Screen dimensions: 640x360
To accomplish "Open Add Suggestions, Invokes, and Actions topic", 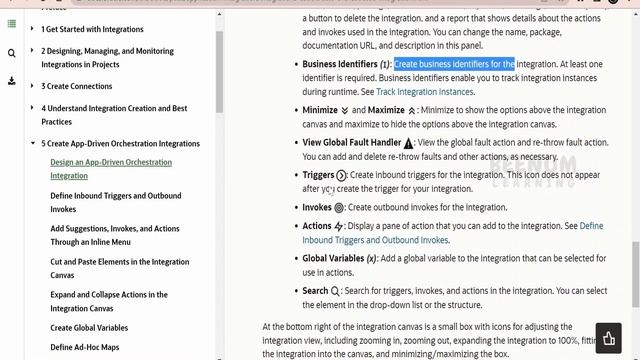I will point(115,235).
